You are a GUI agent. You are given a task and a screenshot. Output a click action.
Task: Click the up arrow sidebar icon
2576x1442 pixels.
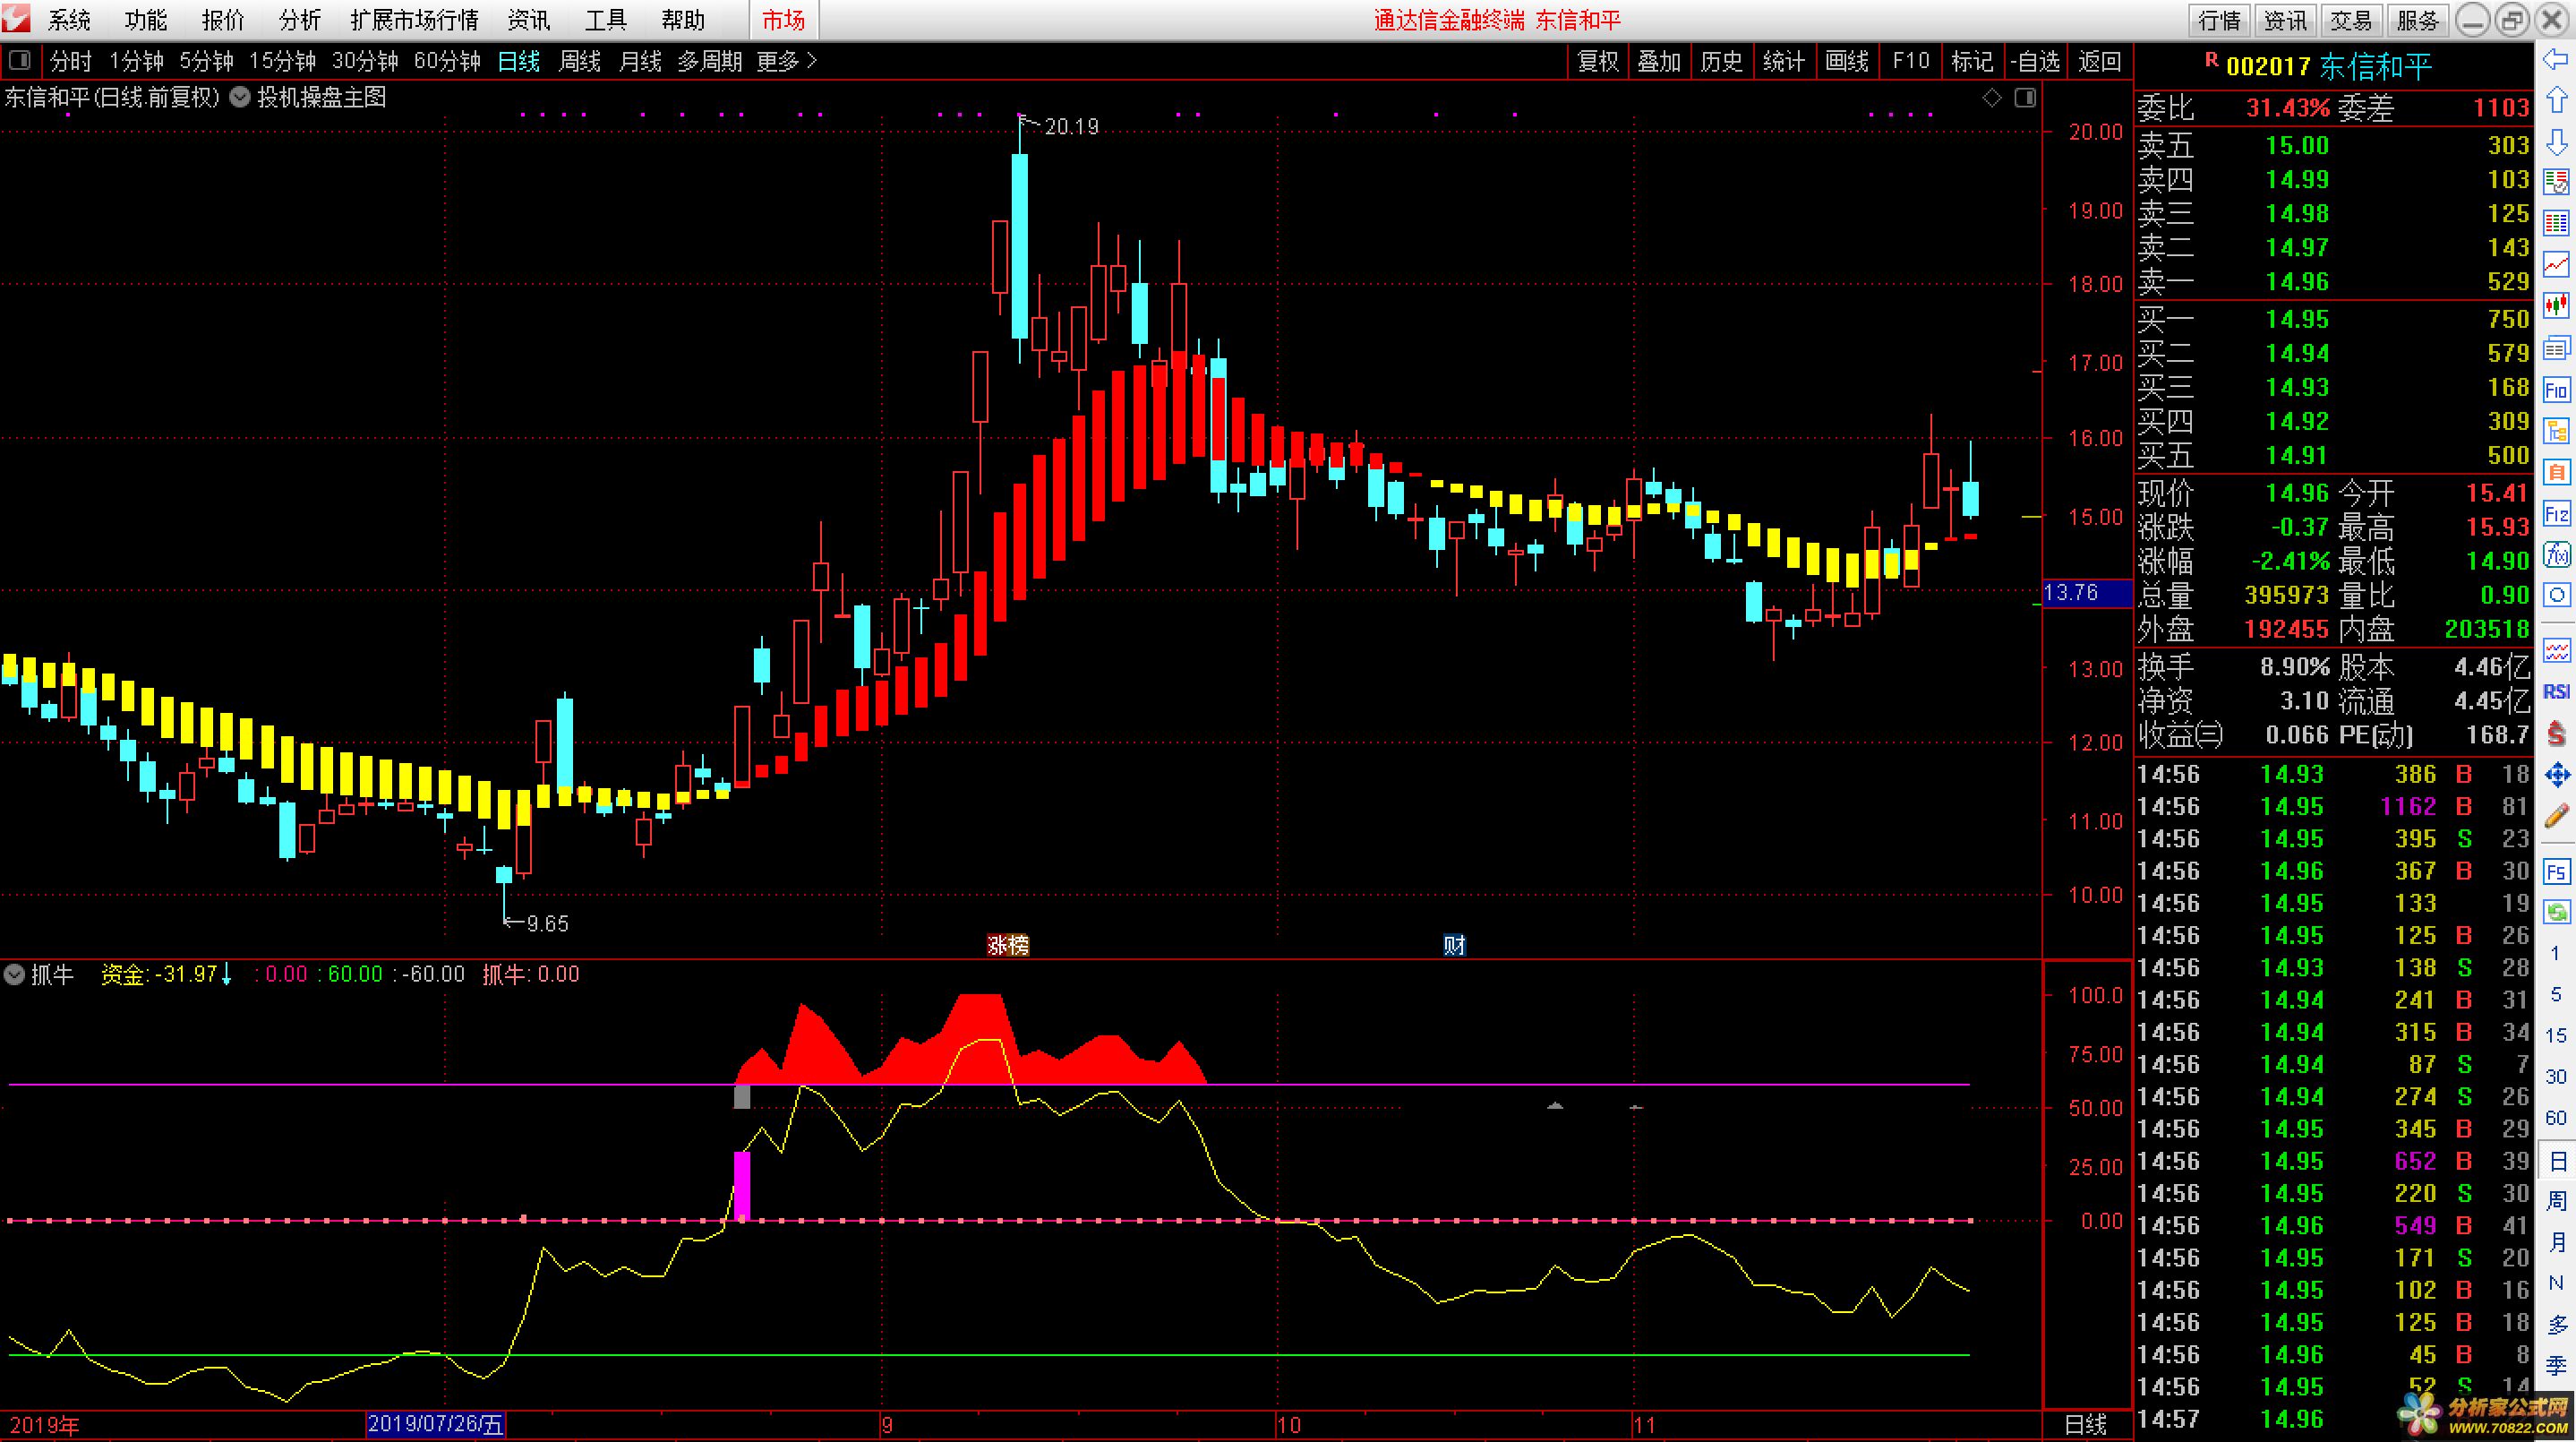click(2557, 100)
